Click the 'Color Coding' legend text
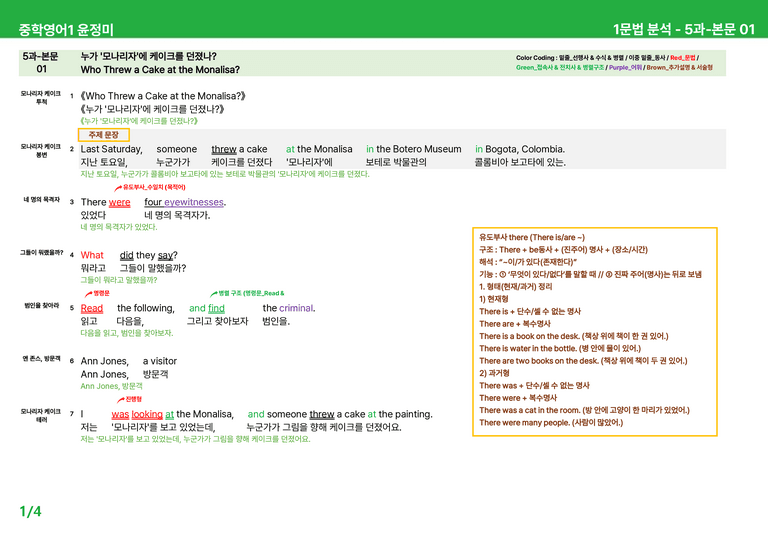This screenshot has height=543, width=768. tap(614, 62)
